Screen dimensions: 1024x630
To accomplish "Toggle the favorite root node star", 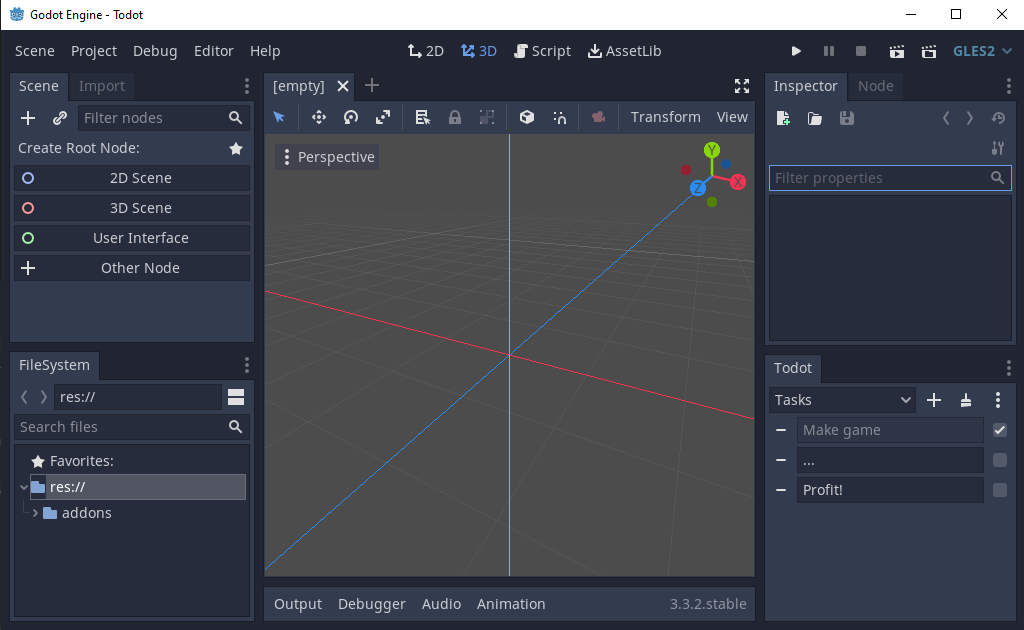I will pos(236,148).
